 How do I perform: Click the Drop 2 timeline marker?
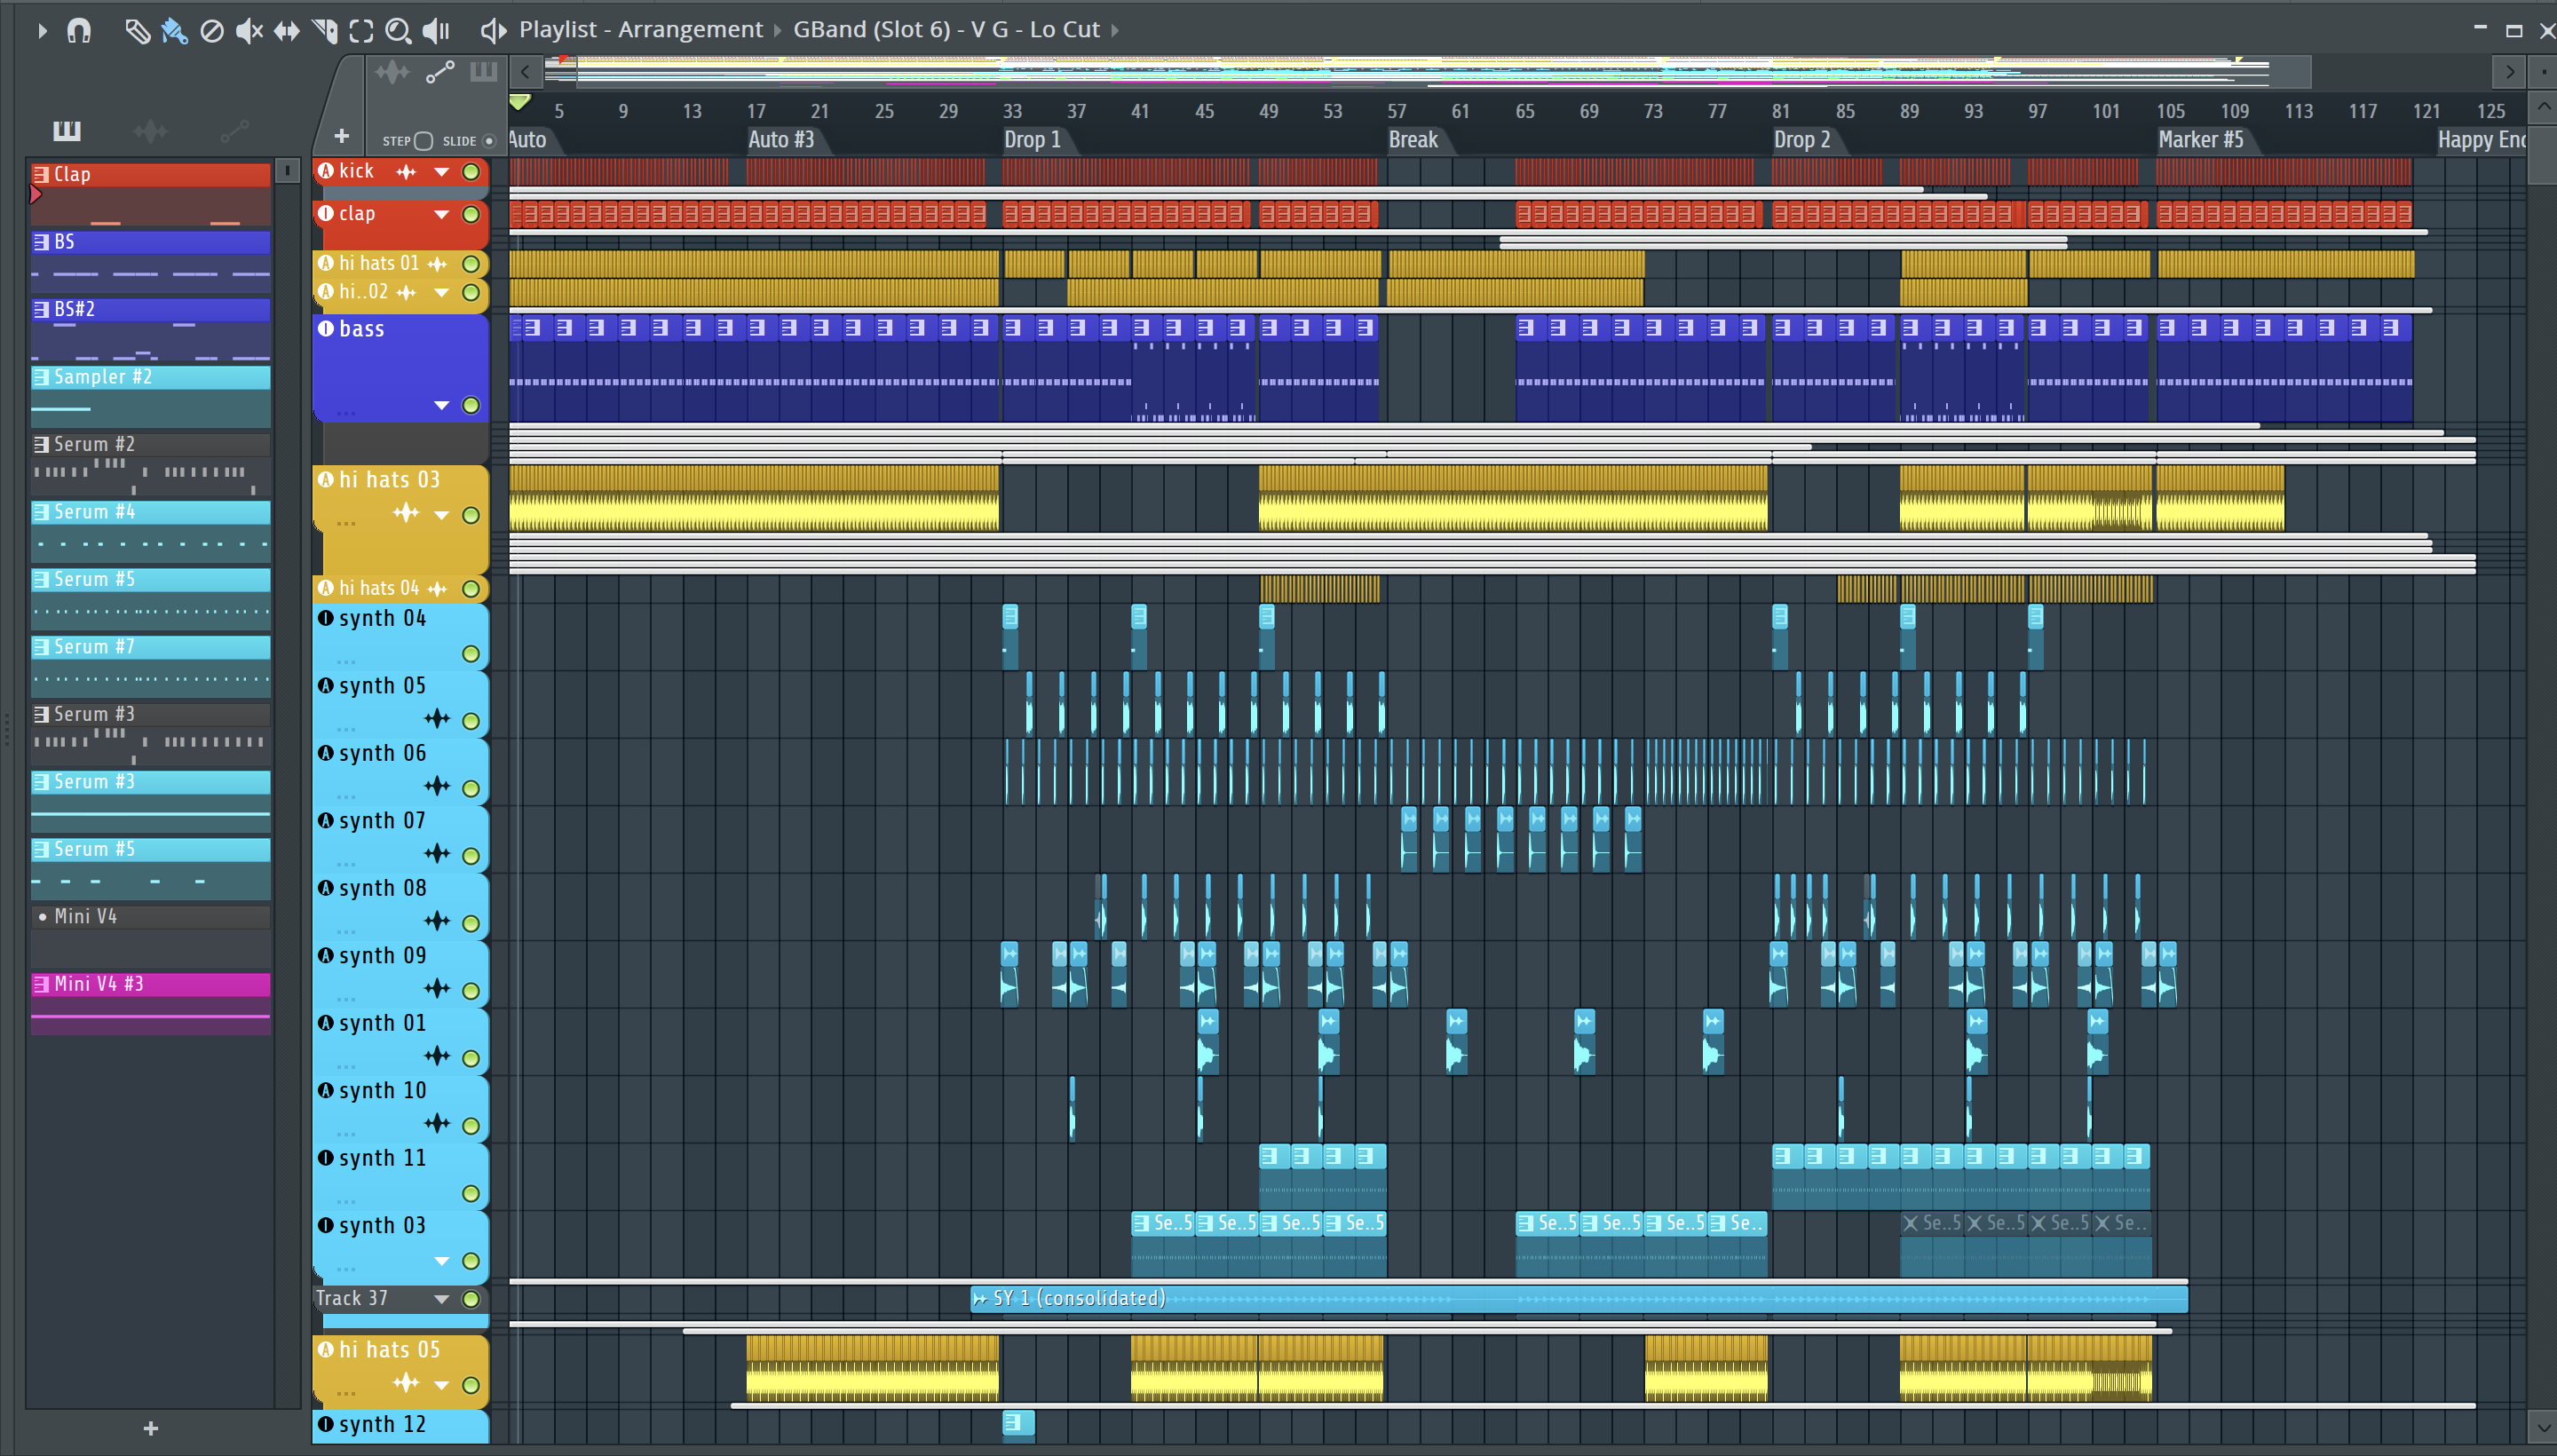click(x=1802, y=140)
